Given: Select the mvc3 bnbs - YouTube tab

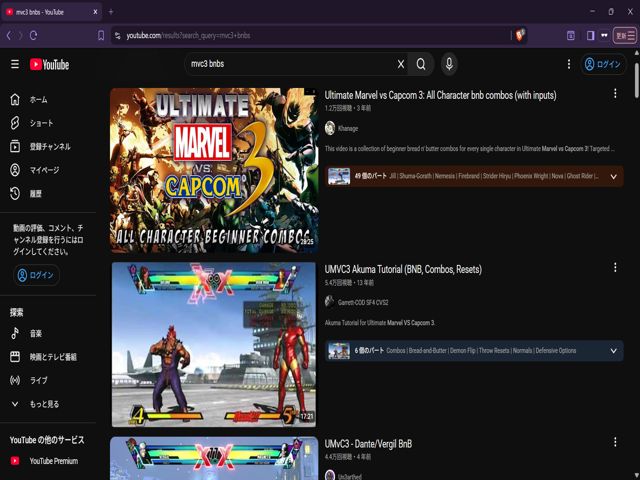Looking at the screenshot, I should (51, 12).
